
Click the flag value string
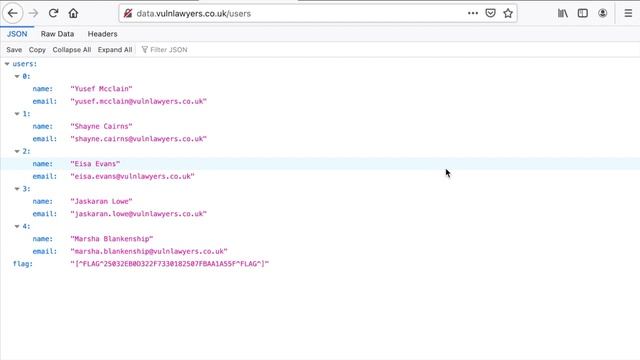pos(169,264)
